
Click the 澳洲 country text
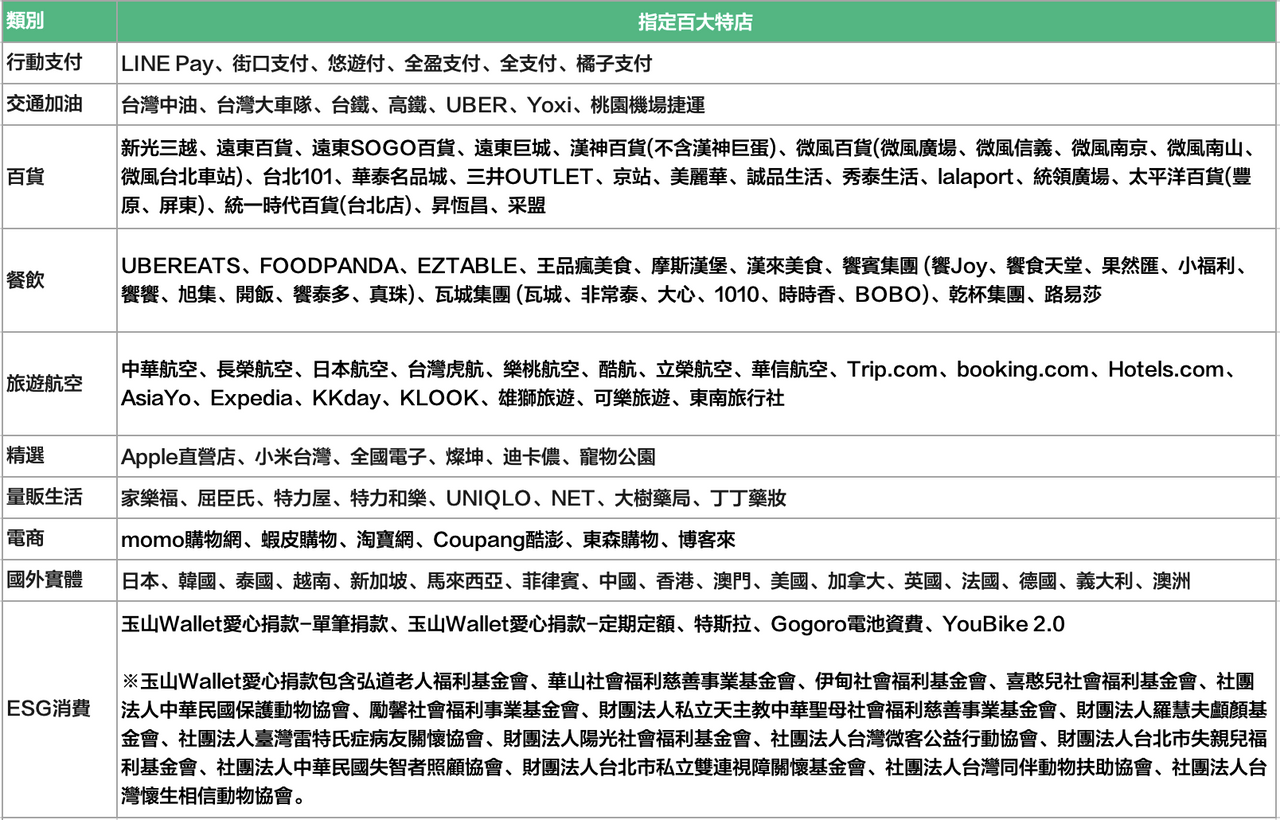pyautogui.click(x=1172, y=581)
